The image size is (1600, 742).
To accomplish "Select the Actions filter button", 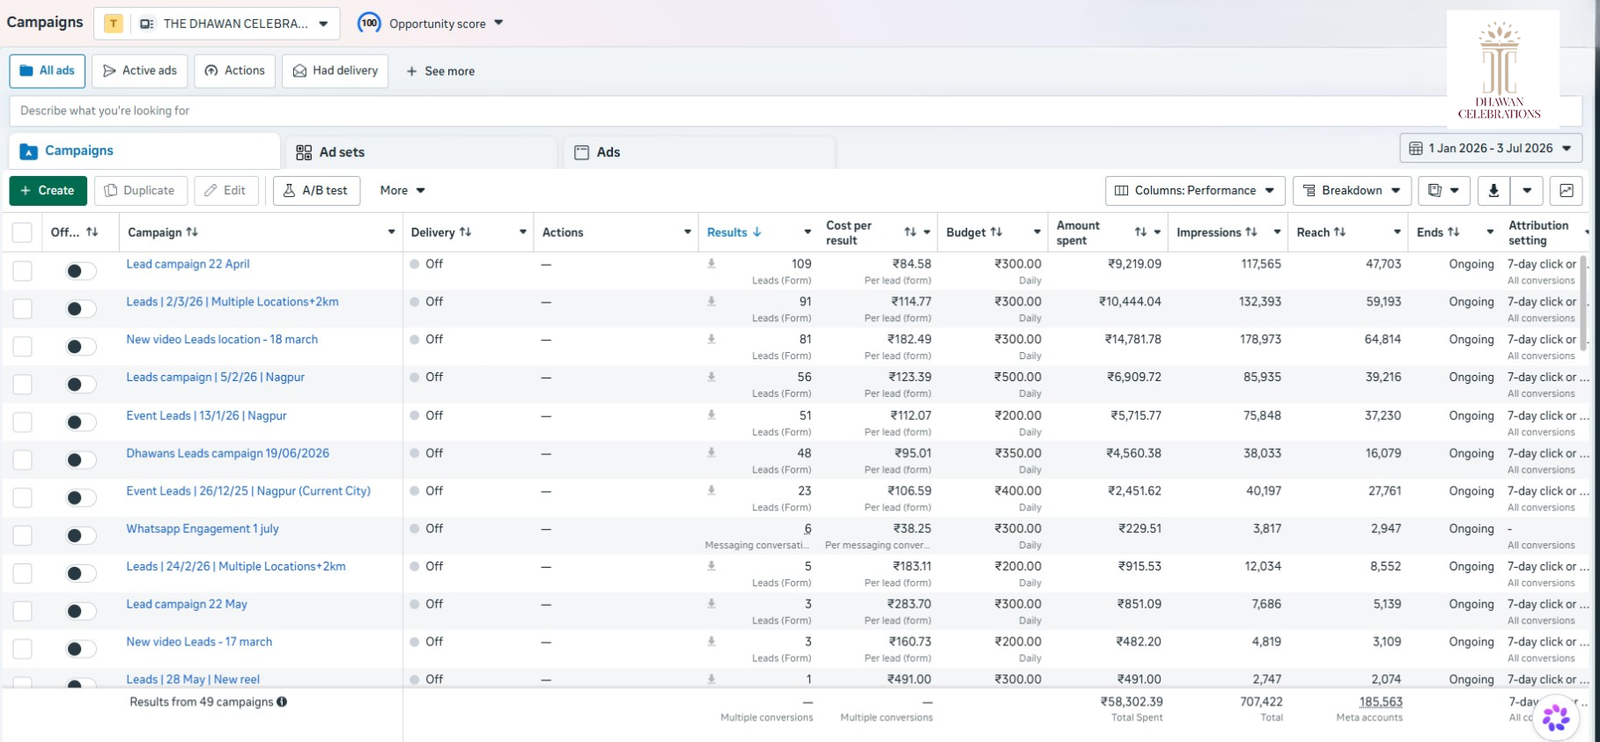I will coord(235,71).
